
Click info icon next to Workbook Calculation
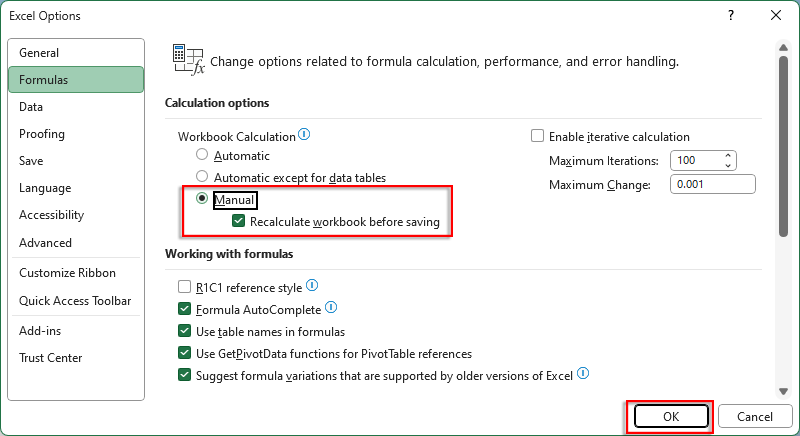[305, 135]
